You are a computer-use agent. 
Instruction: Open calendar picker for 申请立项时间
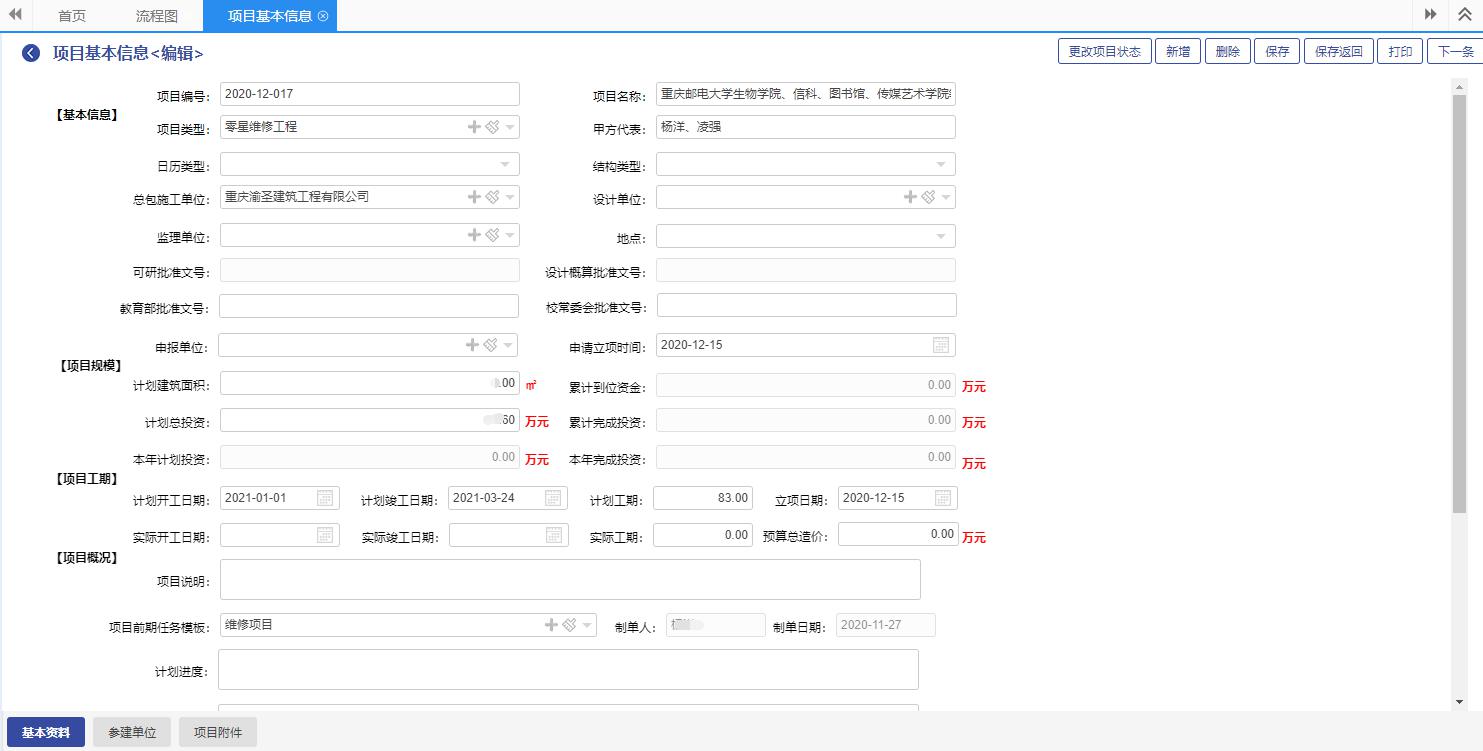click(x=940, y=345)
